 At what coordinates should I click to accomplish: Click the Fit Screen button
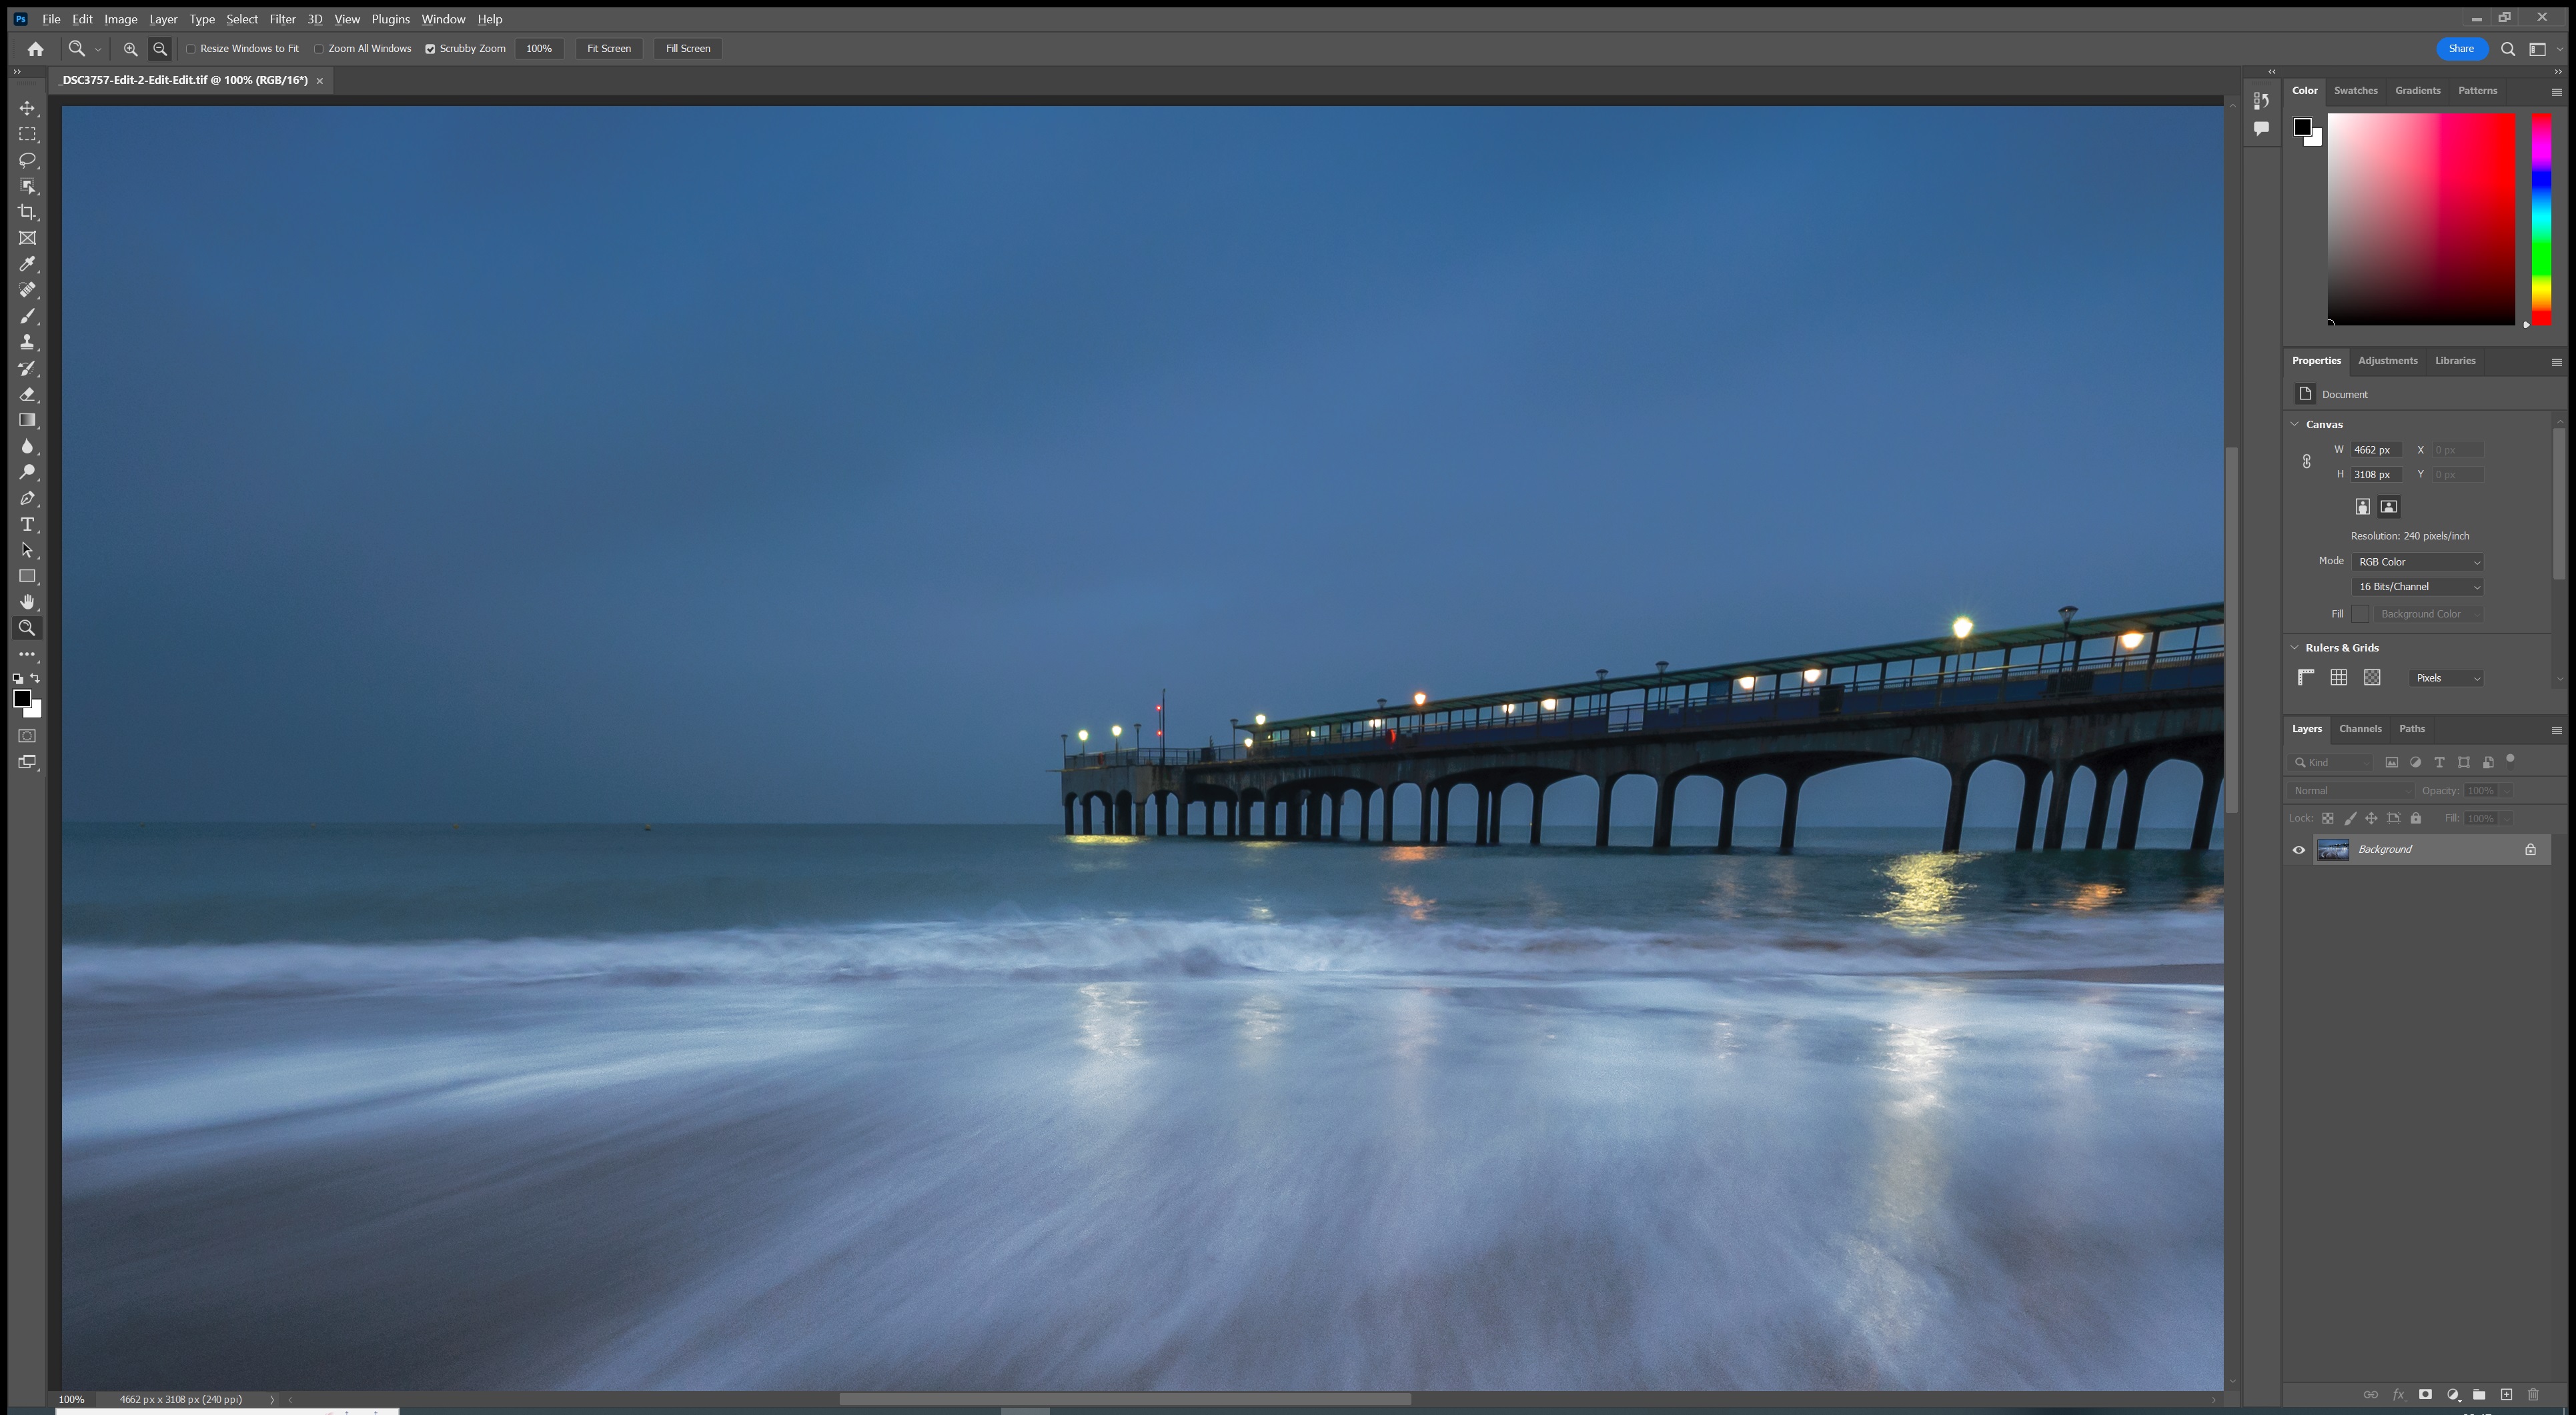pyautogui.click(x=608, y=48)
